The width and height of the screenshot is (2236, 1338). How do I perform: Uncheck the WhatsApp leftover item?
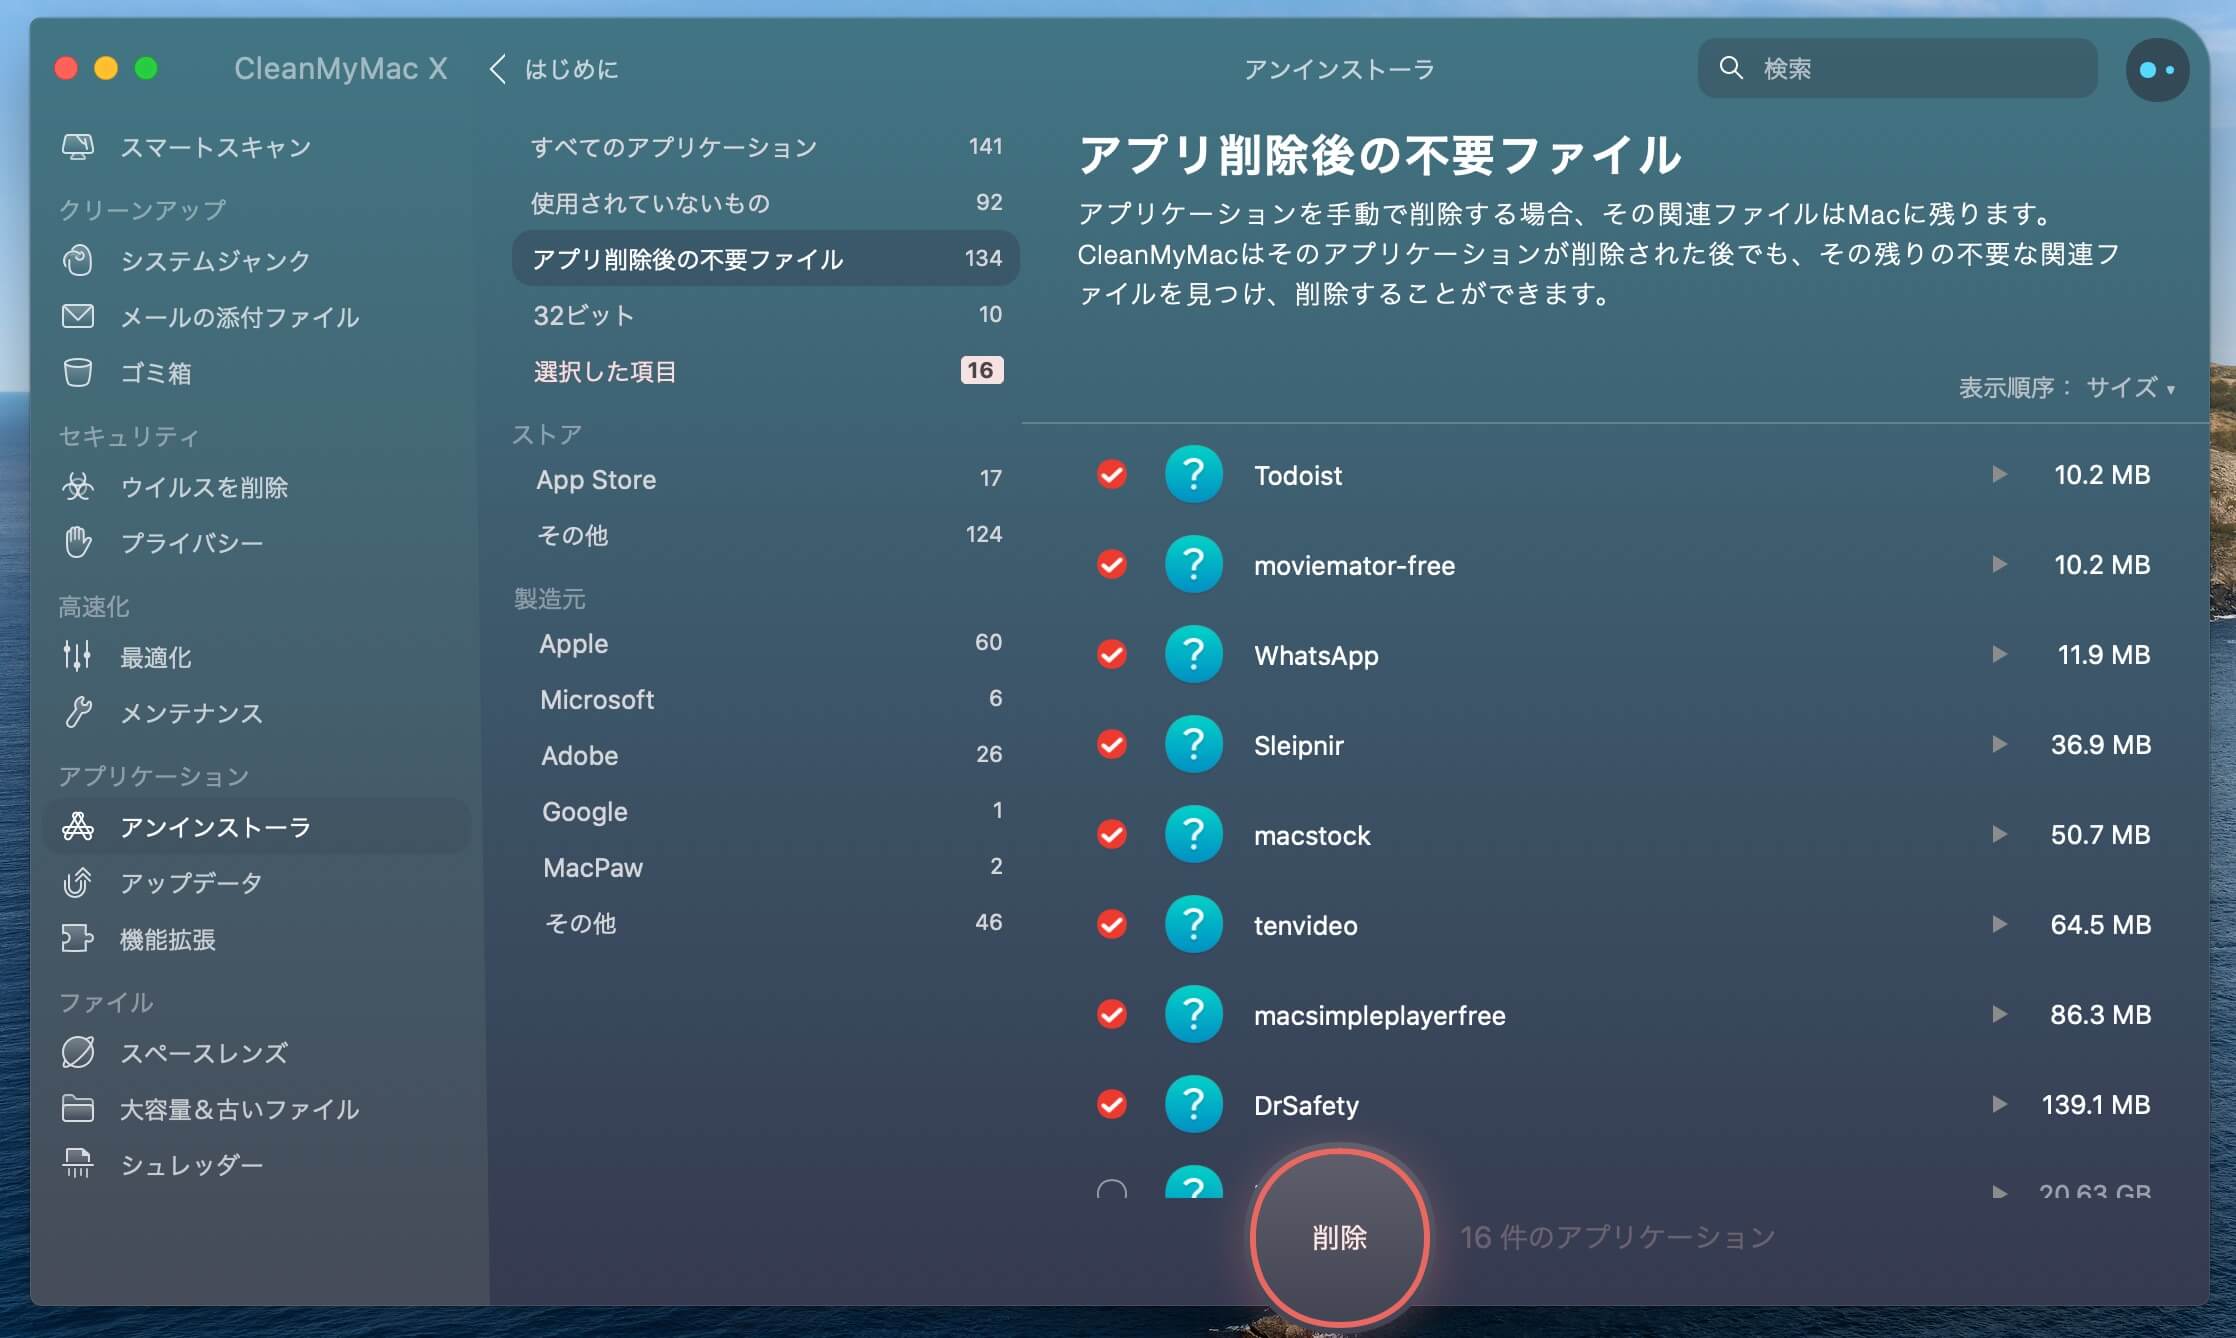point(1111,654)
